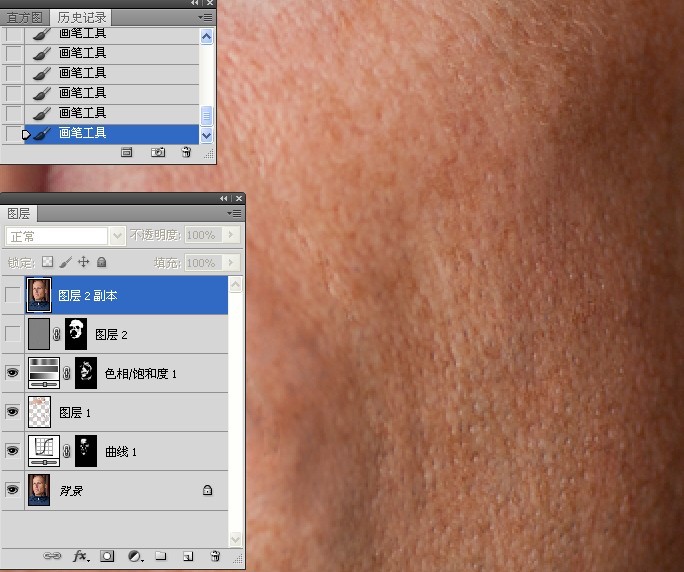Open the 不透明度 slider arrow

(x=231, y=235)
